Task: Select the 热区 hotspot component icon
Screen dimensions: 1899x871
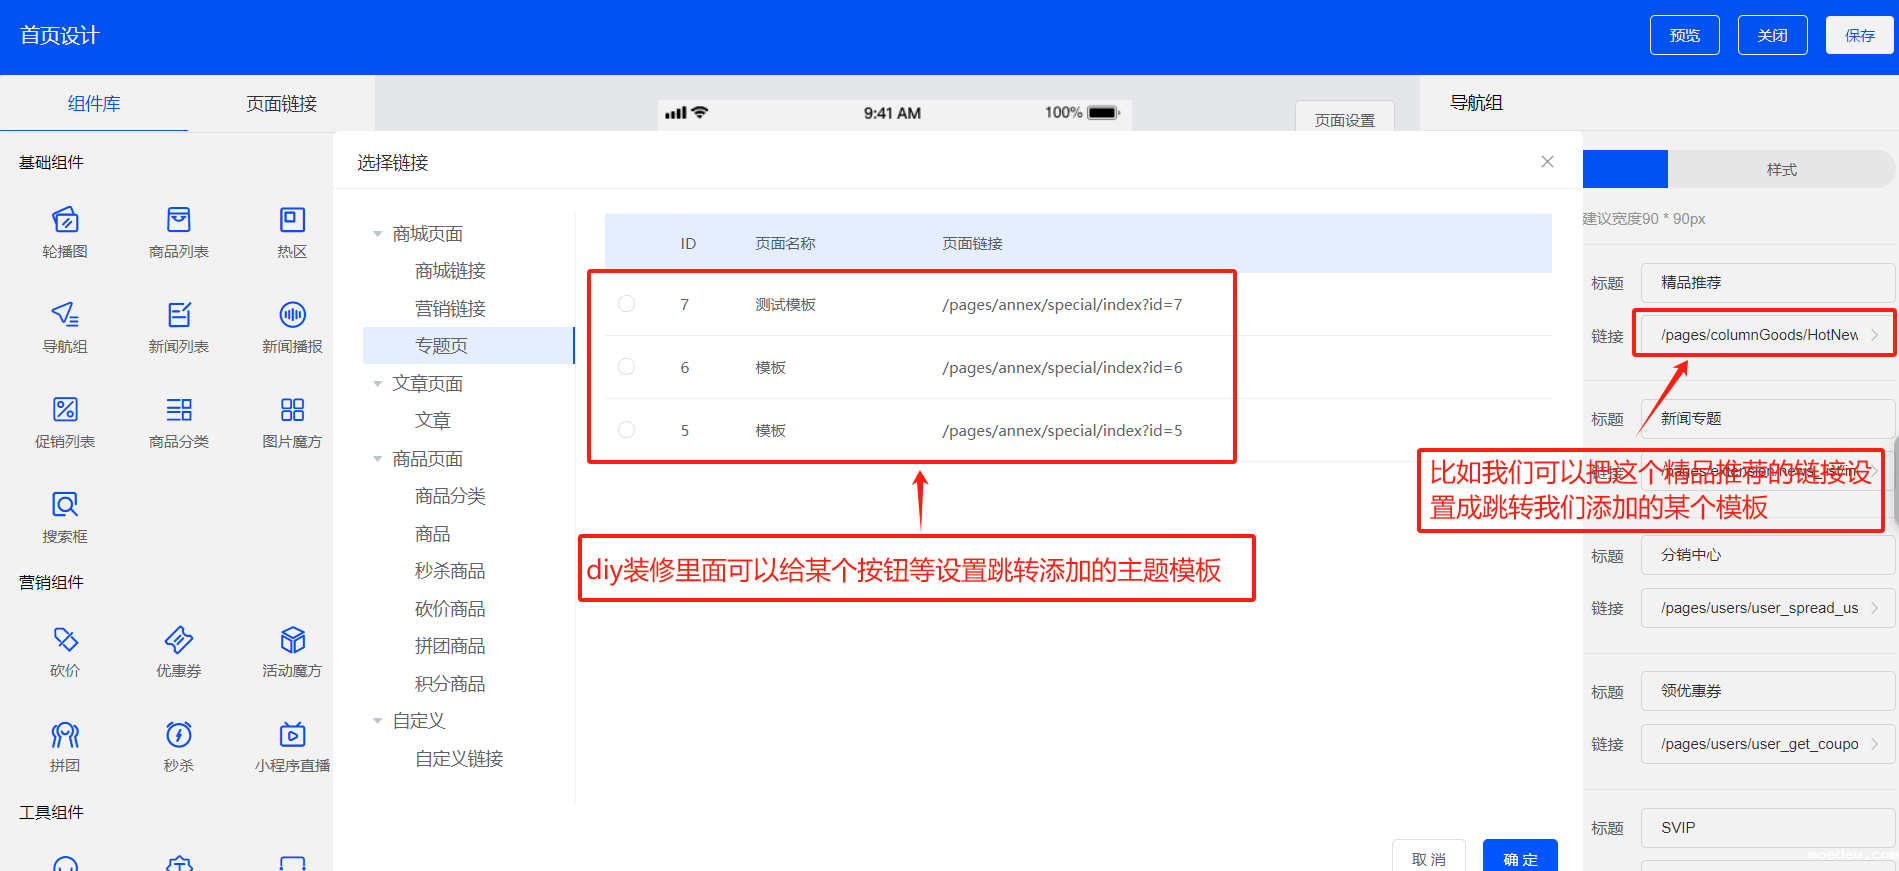Action: 292,220
